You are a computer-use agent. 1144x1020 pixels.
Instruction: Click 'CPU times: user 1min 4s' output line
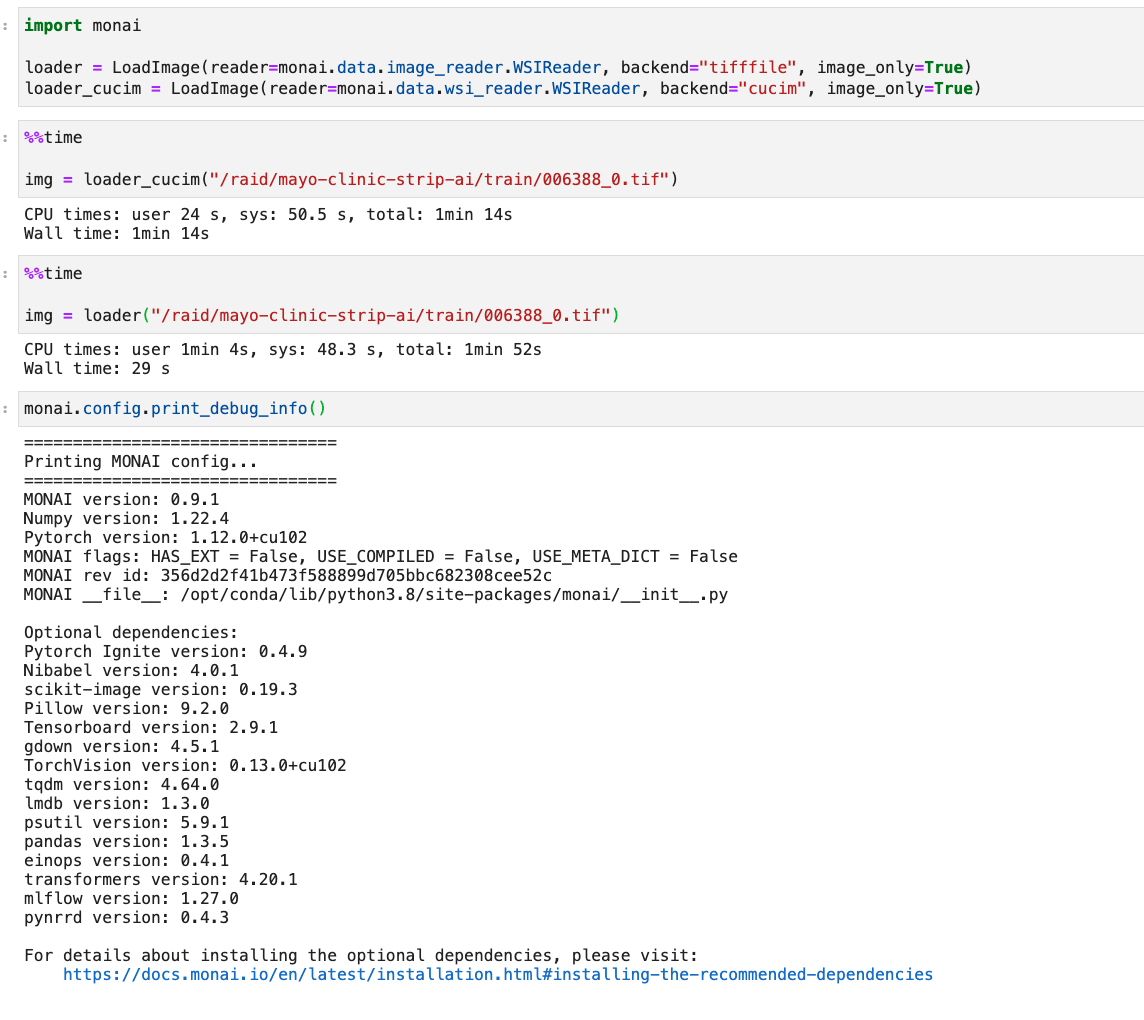coord(283,350)
